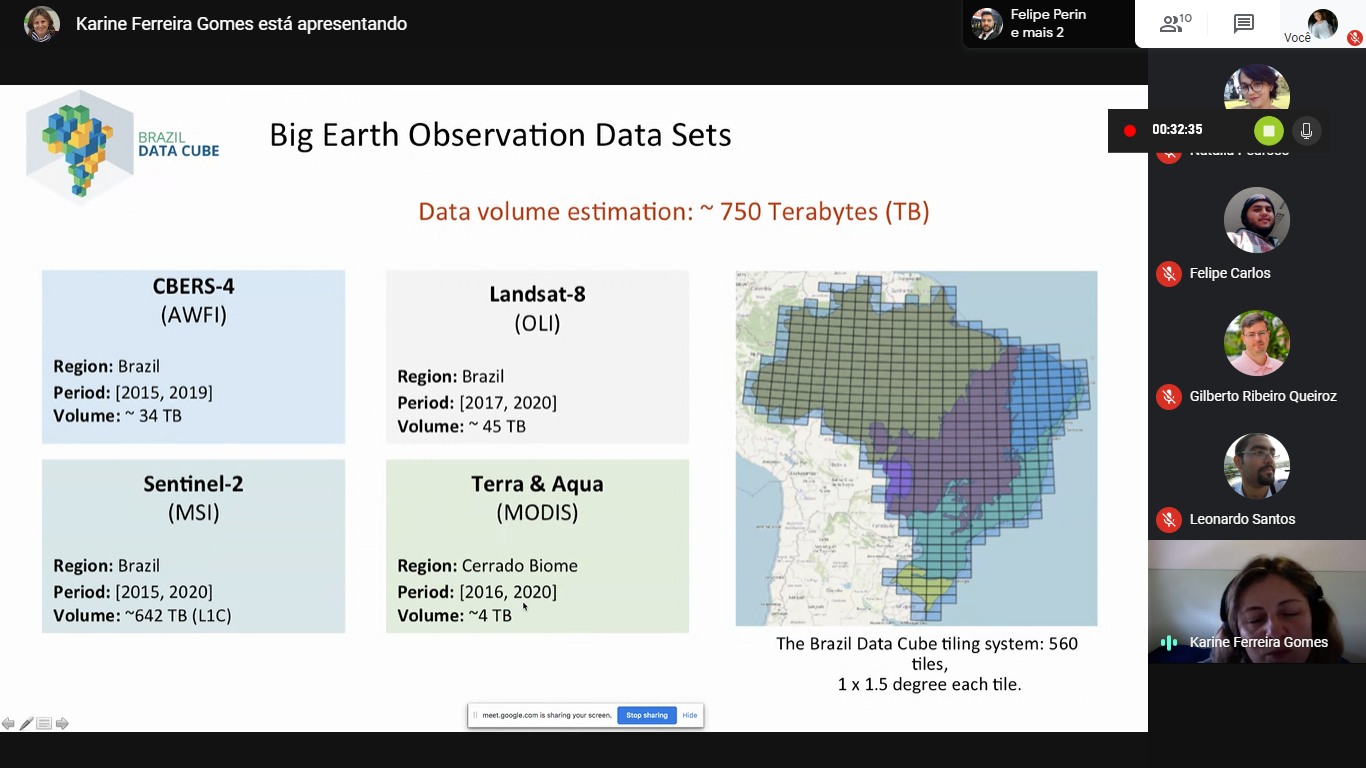This screenshot has height=768, width=1366.
Task: Hide the screen sharing notification
Action: tap(690, 715)
